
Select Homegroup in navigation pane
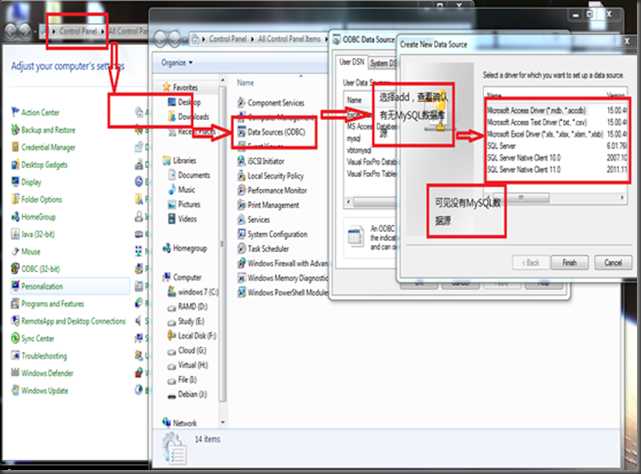(185, 248)
